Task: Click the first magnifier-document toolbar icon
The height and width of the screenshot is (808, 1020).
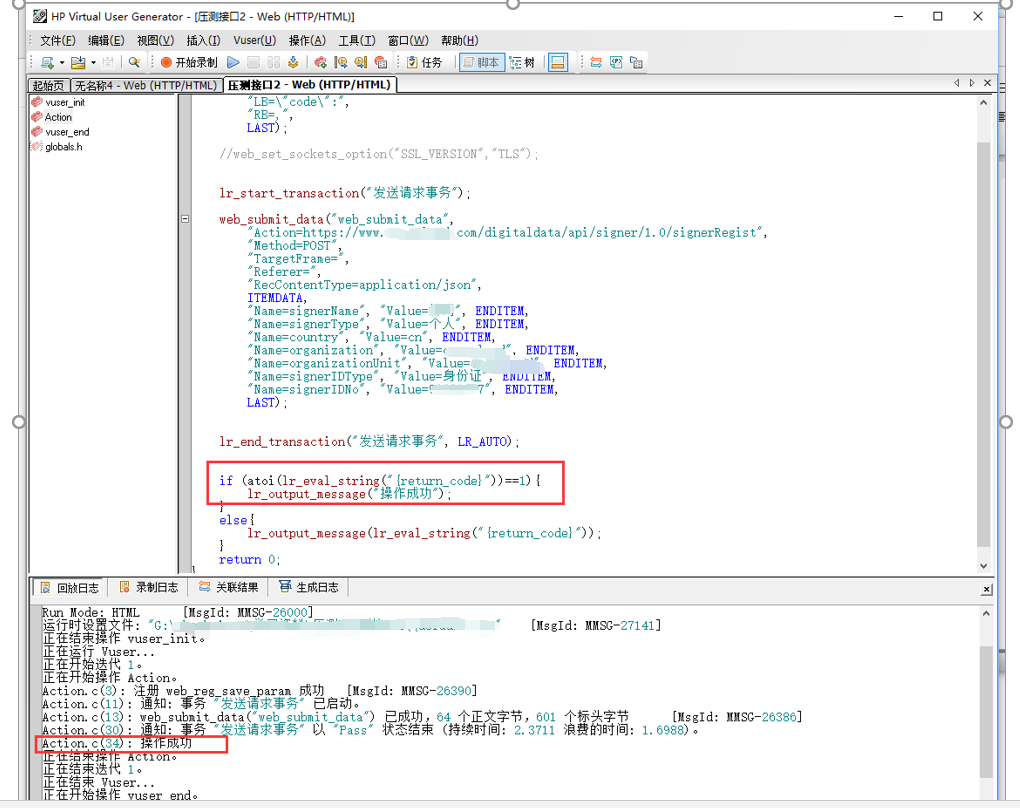Action: [x=341, y=62]
